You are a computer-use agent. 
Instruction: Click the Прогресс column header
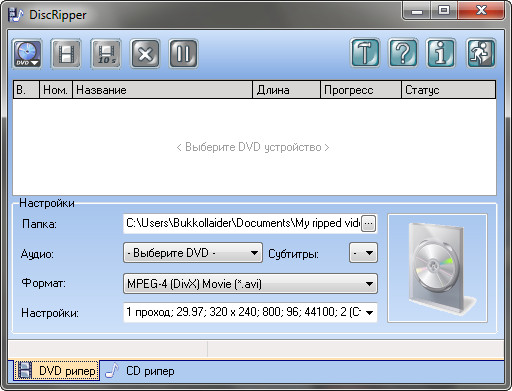point(361,90)
